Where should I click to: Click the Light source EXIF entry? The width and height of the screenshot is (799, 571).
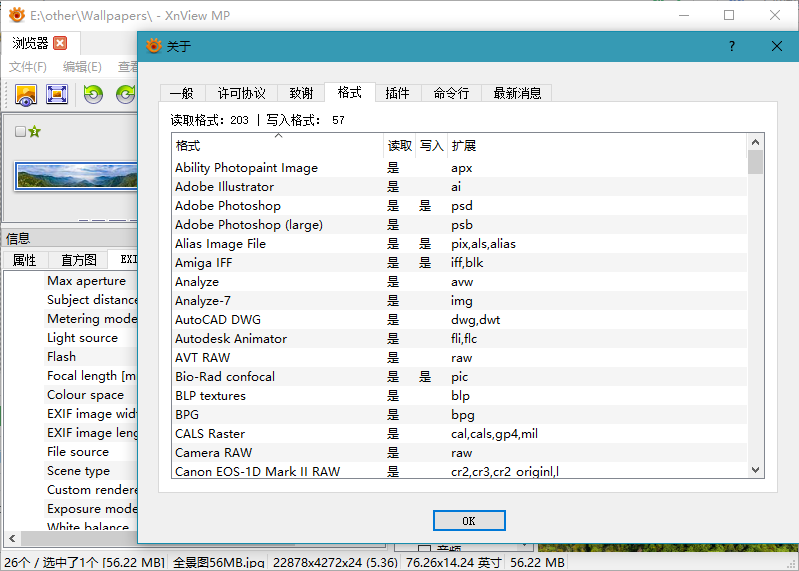pos(82,338)
